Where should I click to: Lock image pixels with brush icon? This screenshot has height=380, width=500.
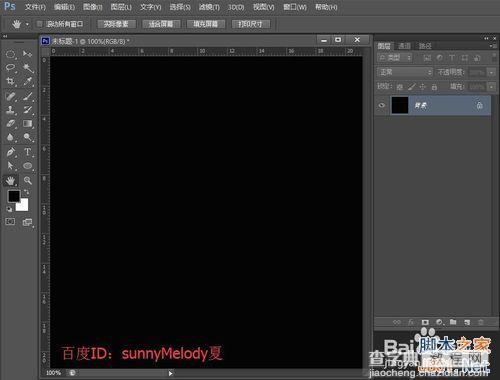(x=412, y=87)
